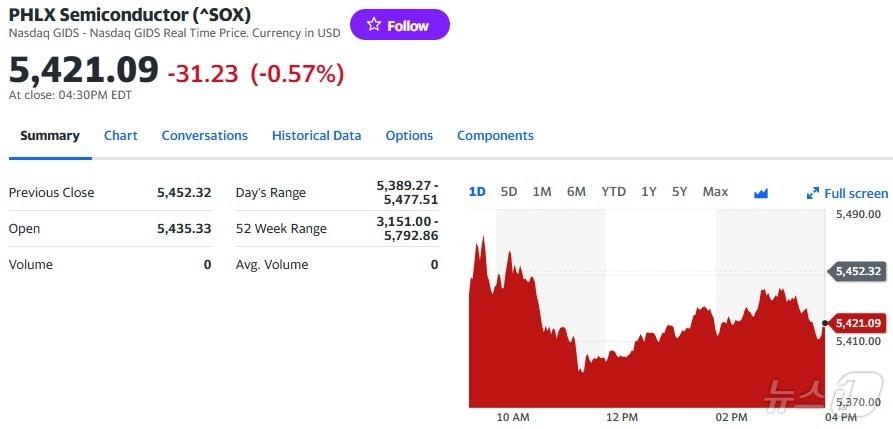This screenshot has width=893, height=429.
Task: Open the Options tab
Action: coord(409,136)
